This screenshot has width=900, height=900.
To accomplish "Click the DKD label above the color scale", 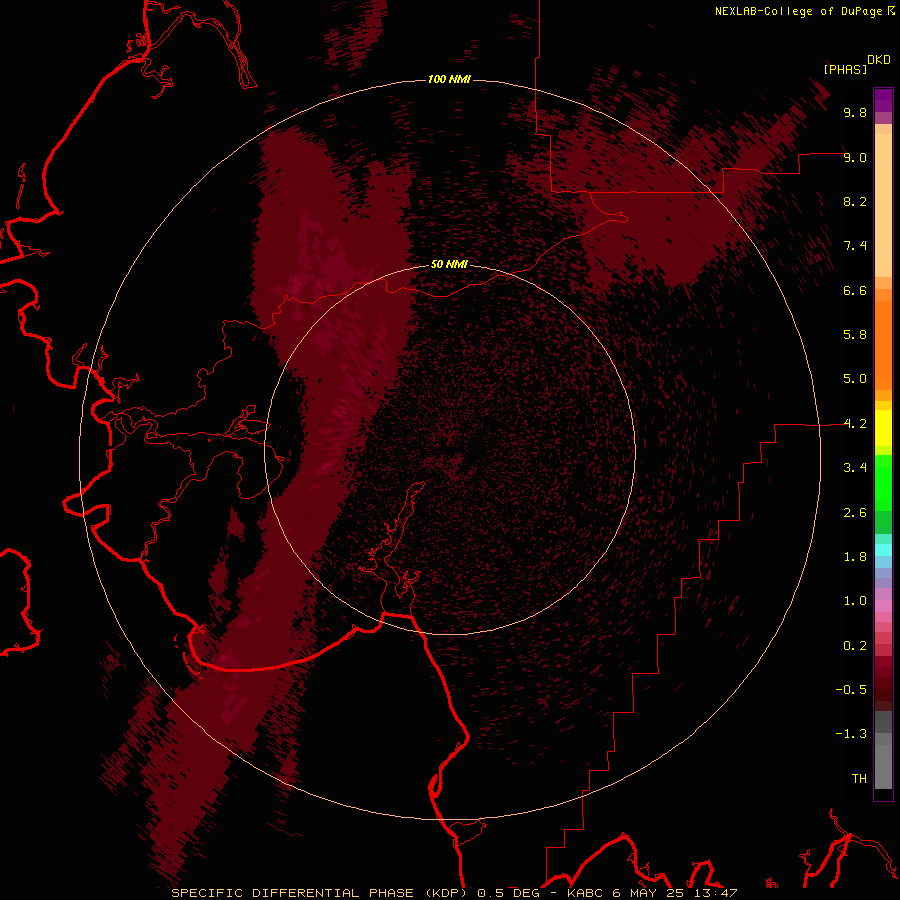I will coord(878,60).
